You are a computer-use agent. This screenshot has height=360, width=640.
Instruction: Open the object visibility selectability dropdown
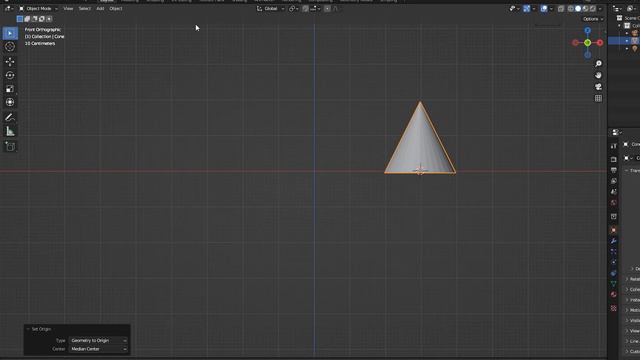pos(513,9)
